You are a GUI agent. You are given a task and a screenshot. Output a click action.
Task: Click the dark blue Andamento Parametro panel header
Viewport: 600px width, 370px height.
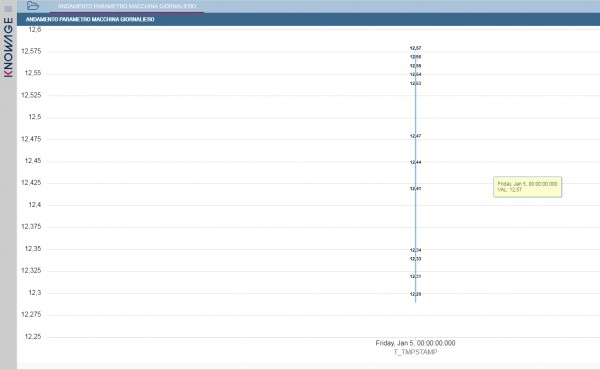308,19
